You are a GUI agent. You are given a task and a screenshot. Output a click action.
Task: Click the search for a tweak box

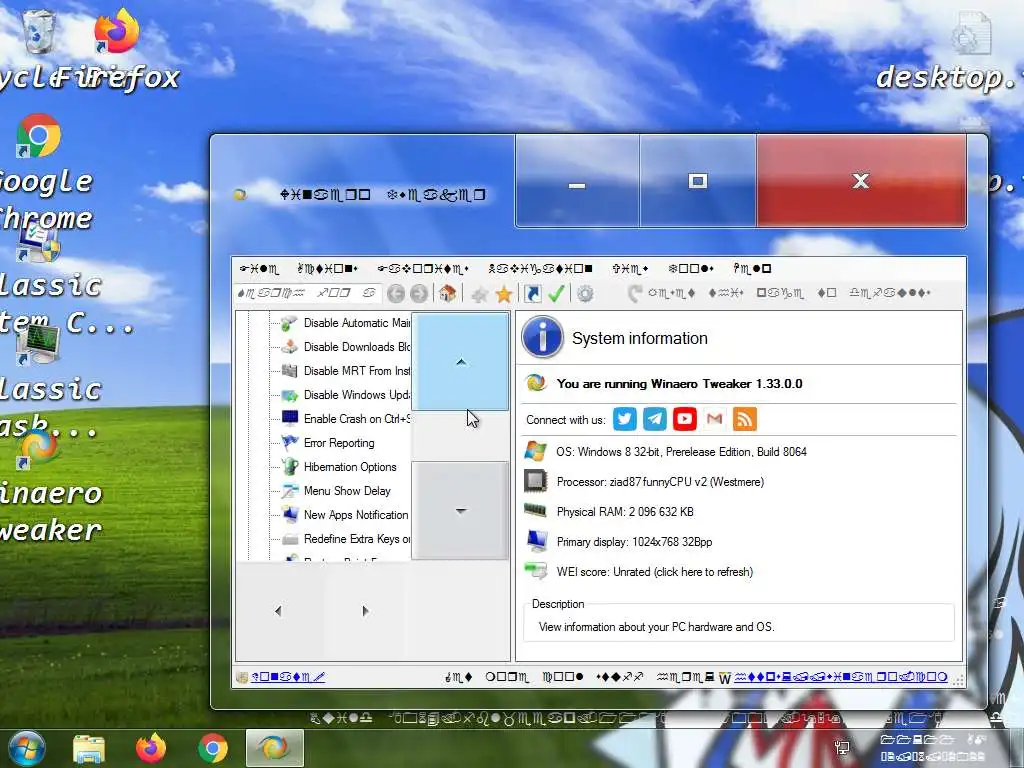coord(306,293)
